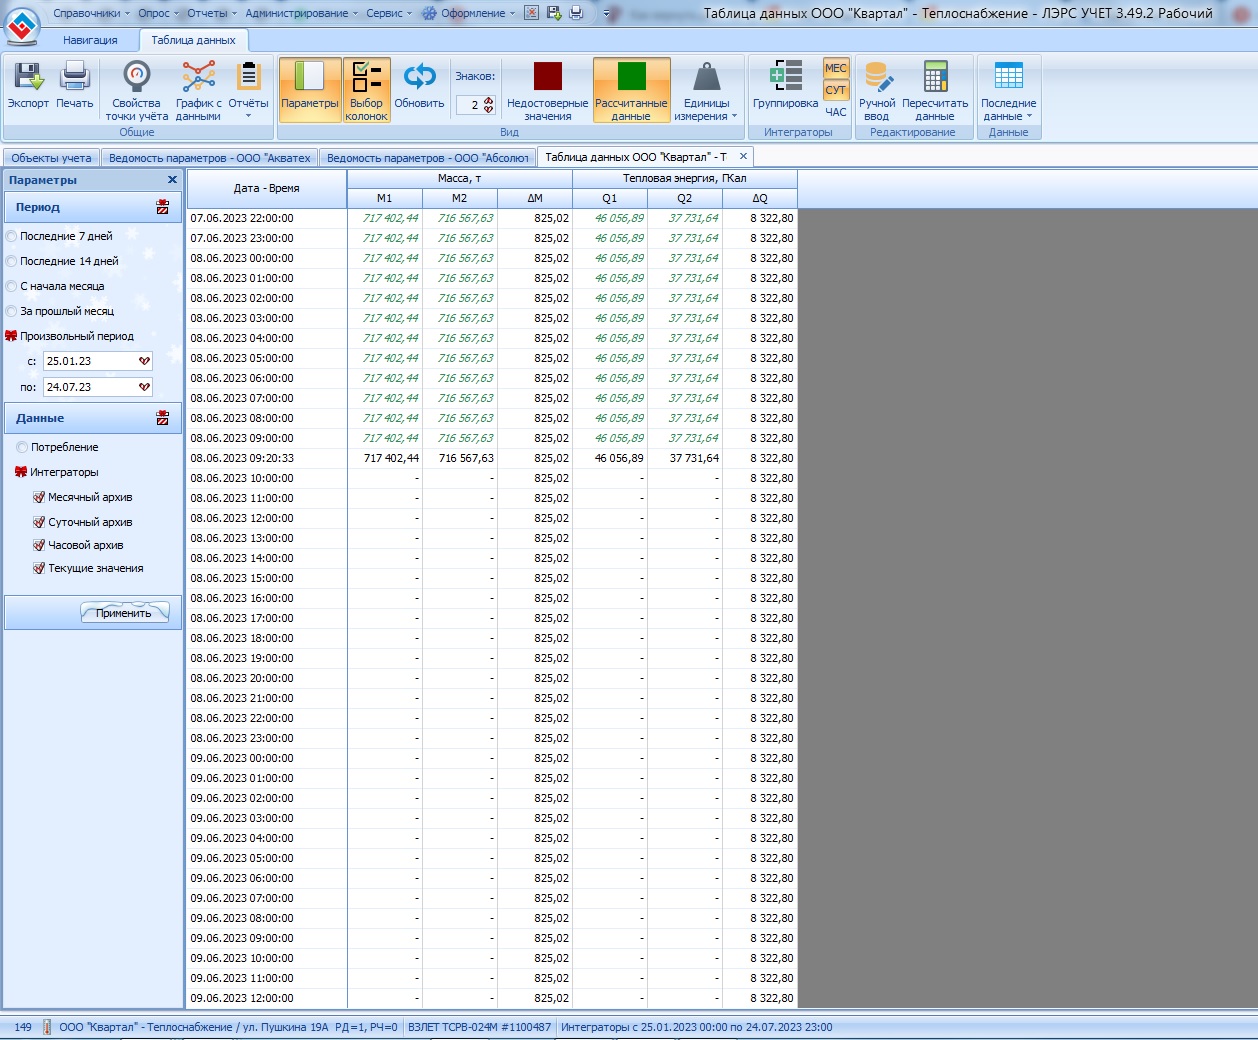Select Произвольный период option
Screen dimensions: 1258x1040
(x=69, y=336)
